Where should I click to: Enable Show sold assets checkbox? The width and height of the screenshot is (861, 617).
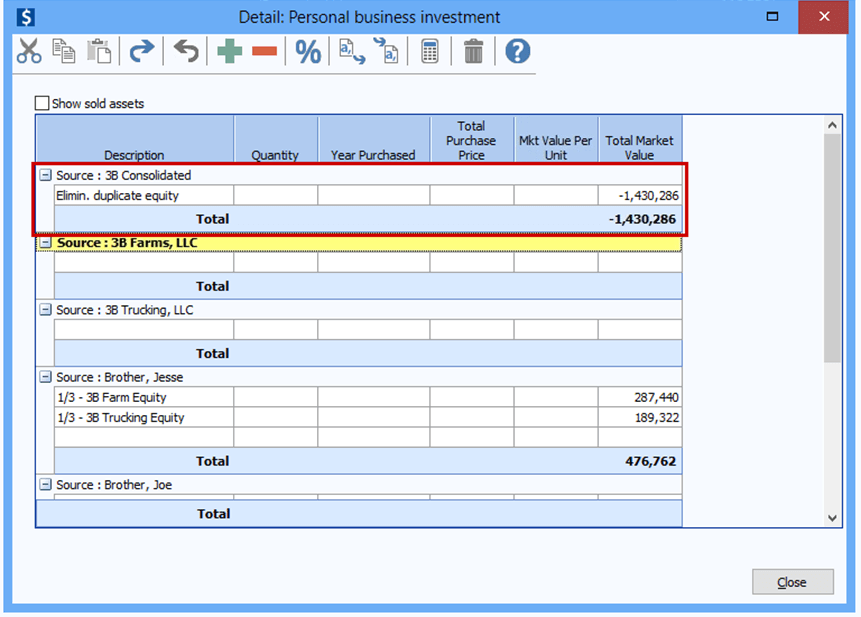42,103
